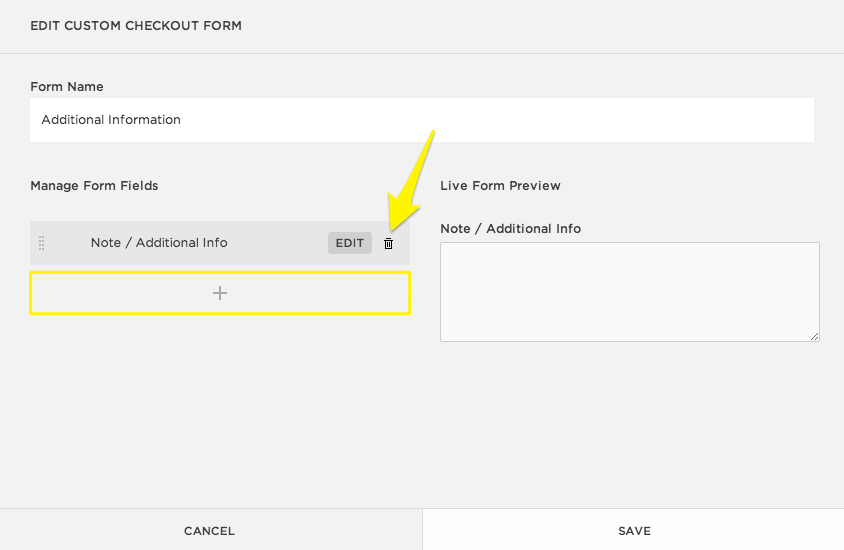
Task: Delete the Note / Additional Info field with trash icon
Action: (x=389, y=243)
